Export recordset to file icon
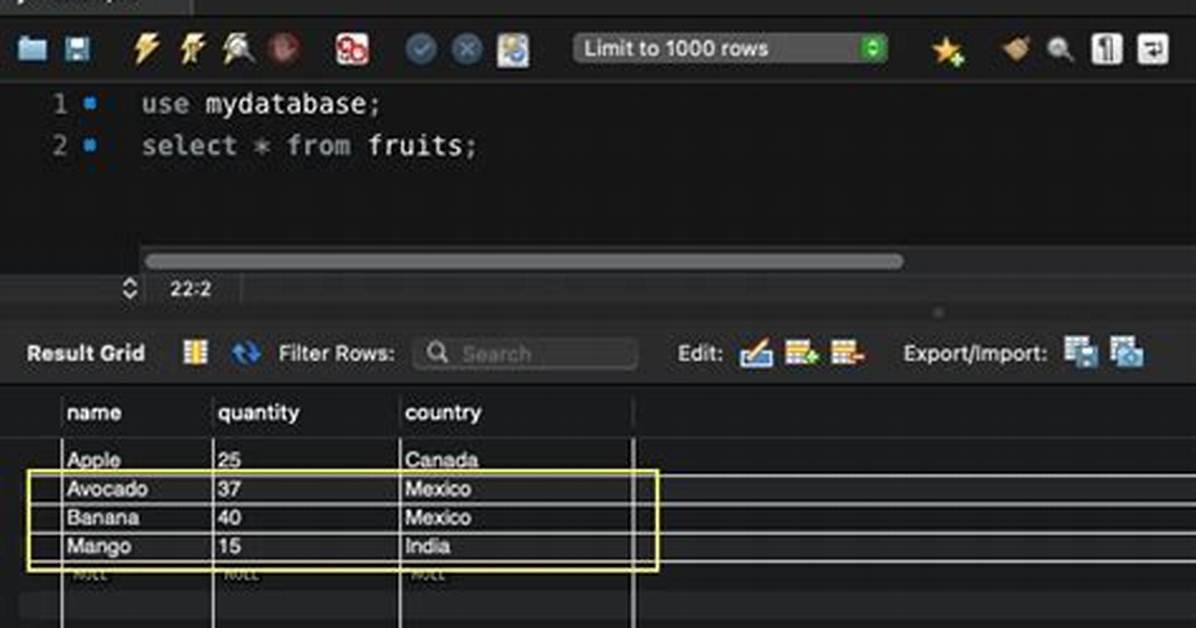1196x628 pixels. (x=1081, y=353)
